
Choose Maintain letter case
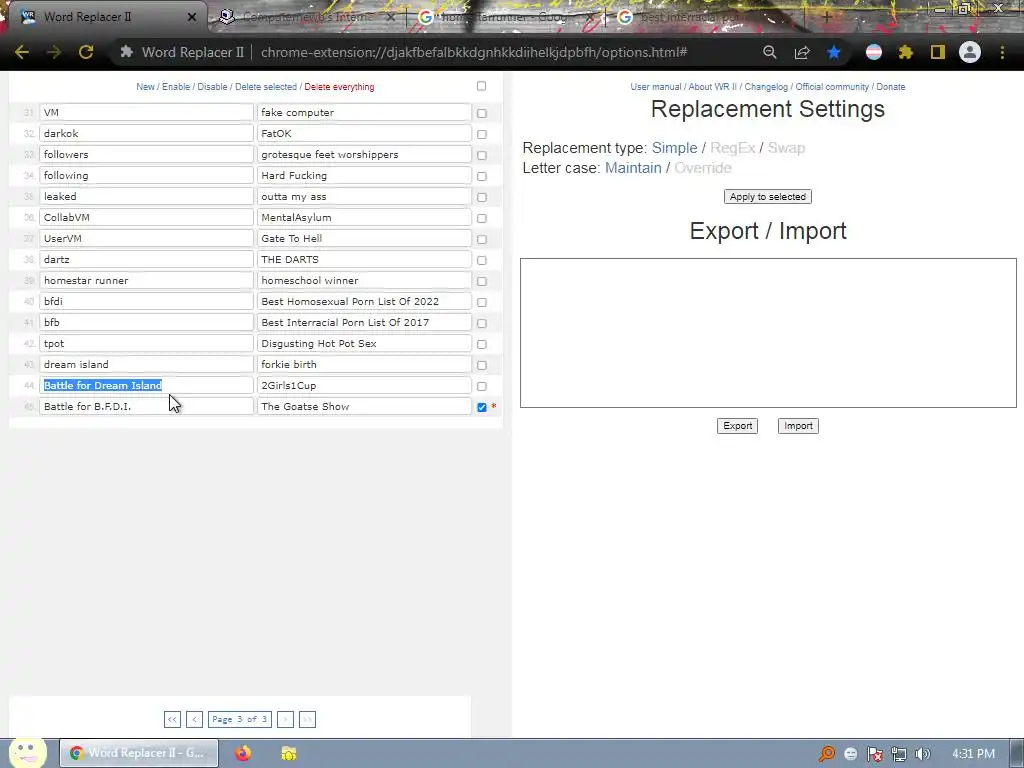pyautogui.click(x=633, y=168)
